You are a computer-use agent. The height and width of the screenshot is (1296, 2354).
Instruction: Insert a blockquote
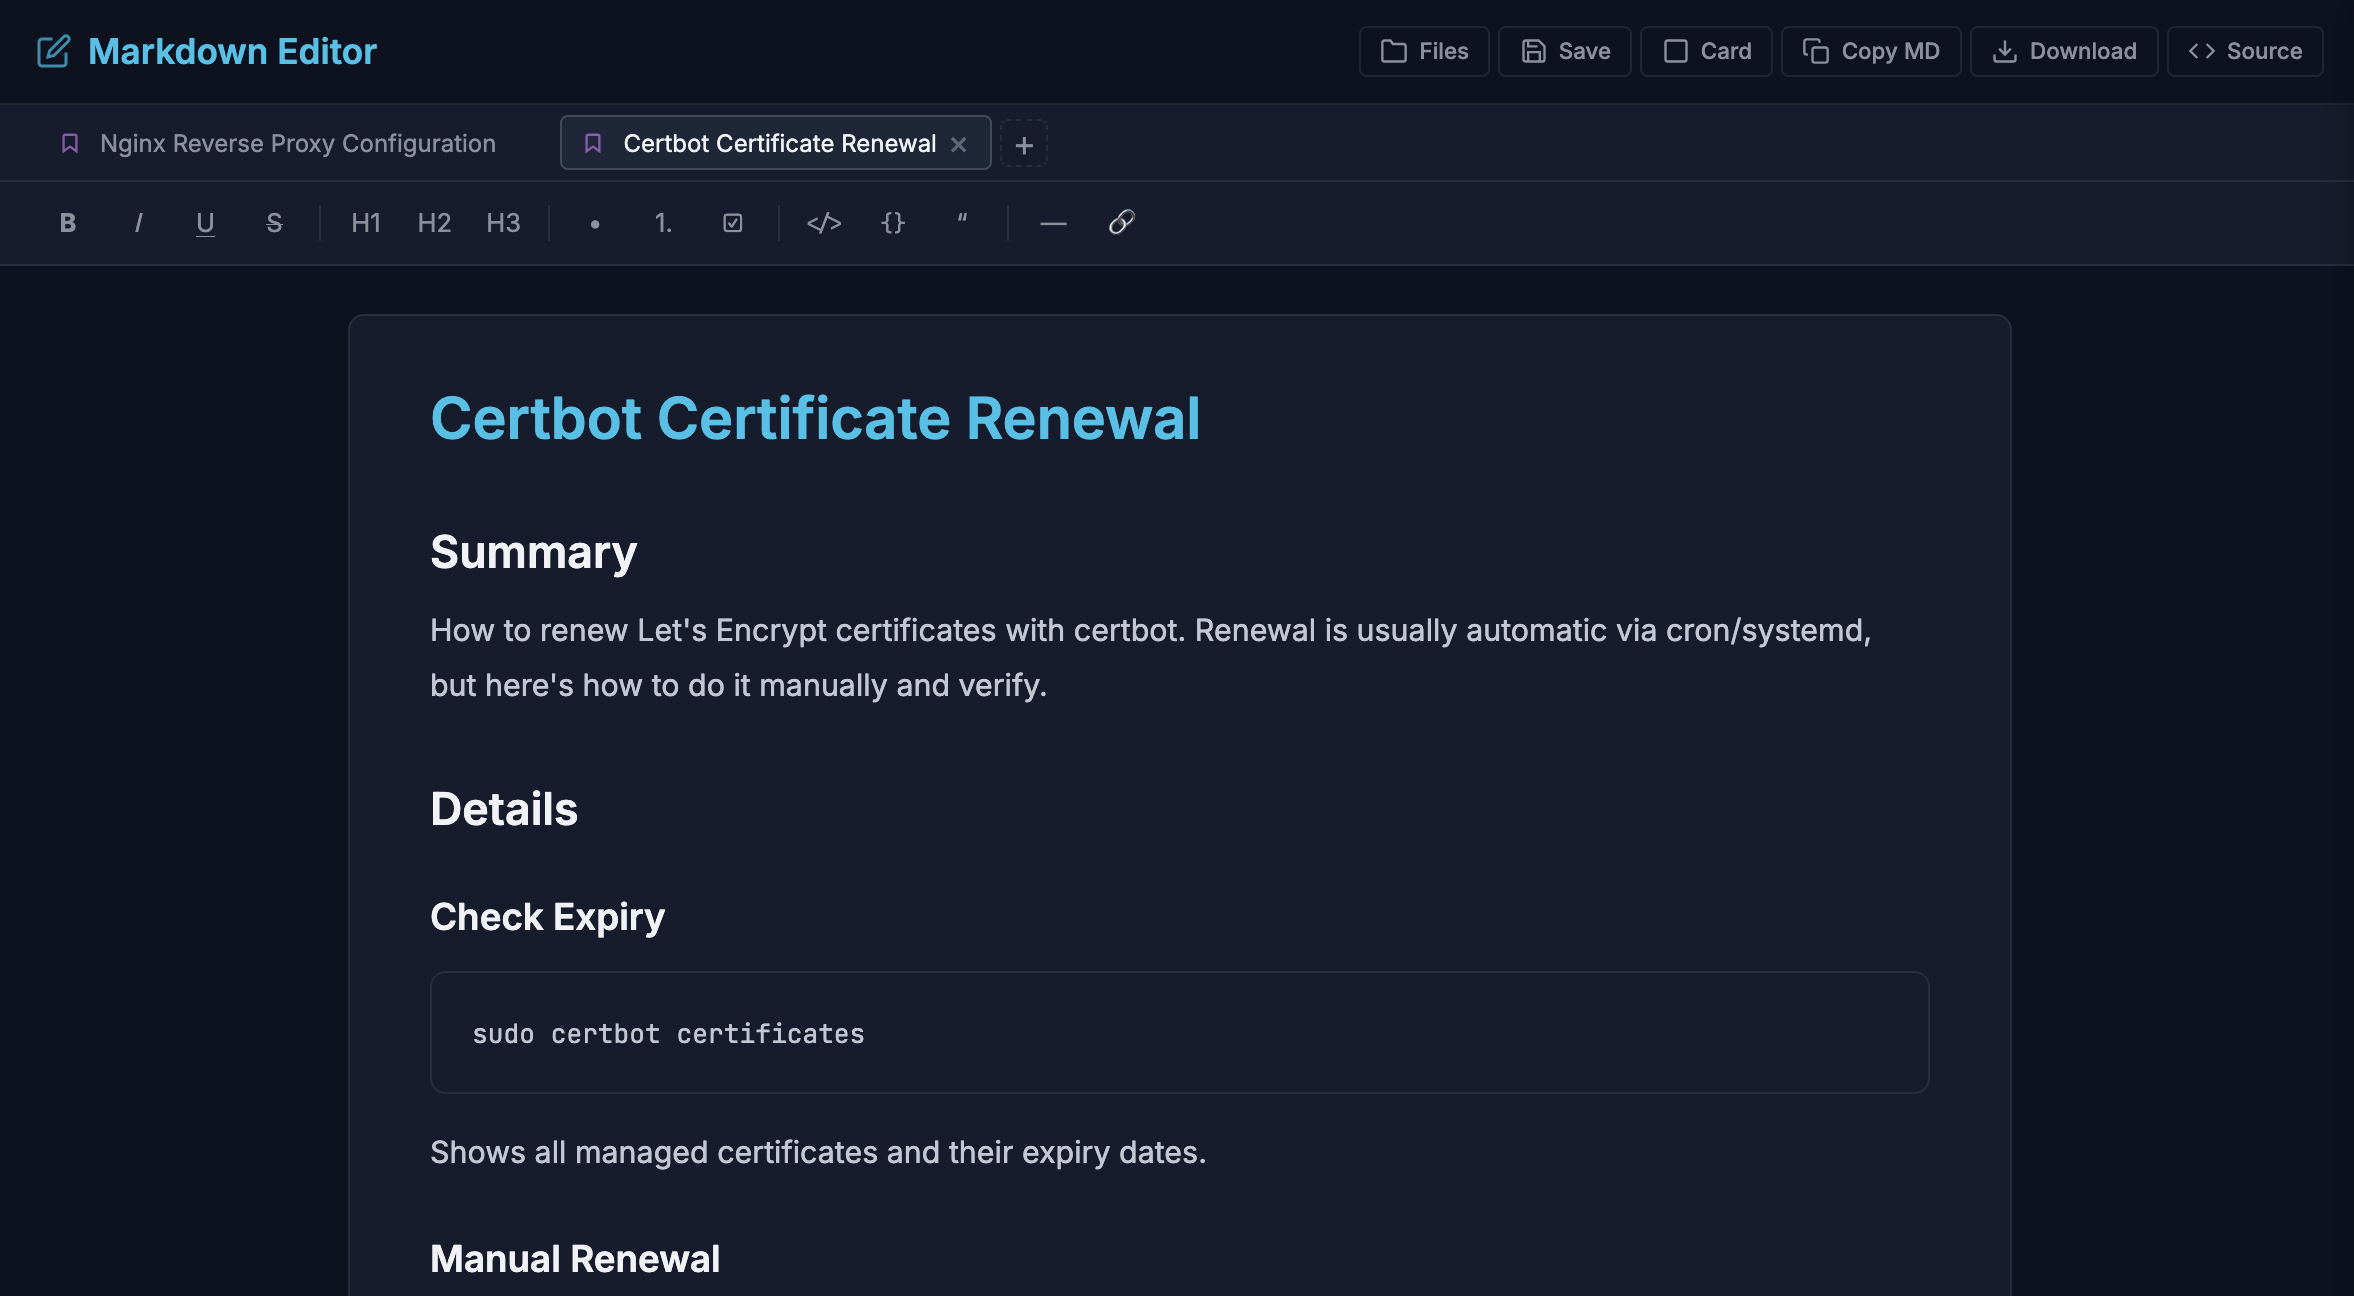(962, 223)
